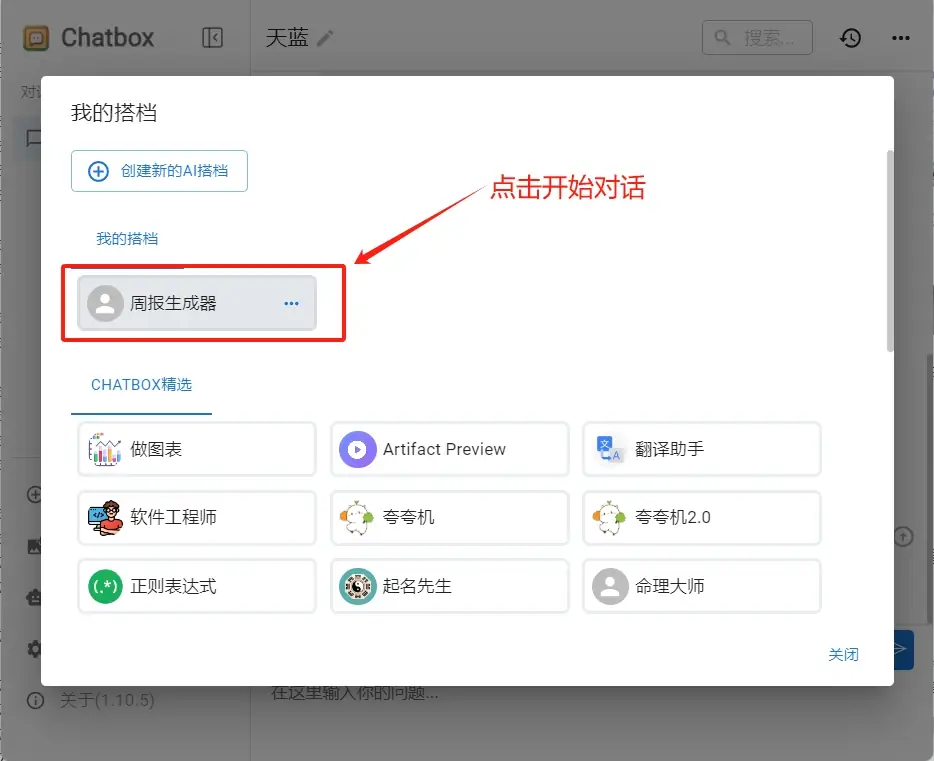Viewport: 934px width, 761px height.
Task: Open options menu for 周报生成器
Action: [x=291, y=303]
